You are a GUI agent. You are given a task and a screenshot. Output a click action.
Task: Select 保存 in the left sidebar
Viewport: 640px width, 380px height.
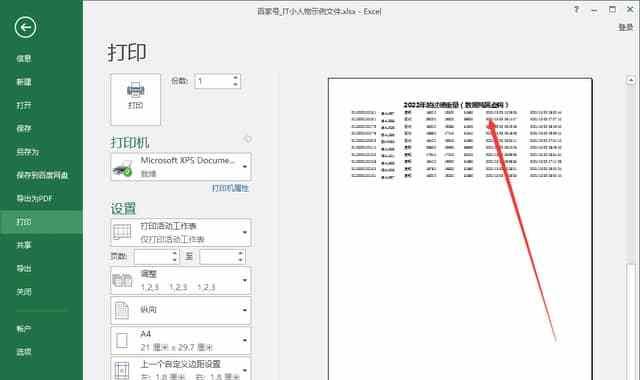(x=24, y=129)
